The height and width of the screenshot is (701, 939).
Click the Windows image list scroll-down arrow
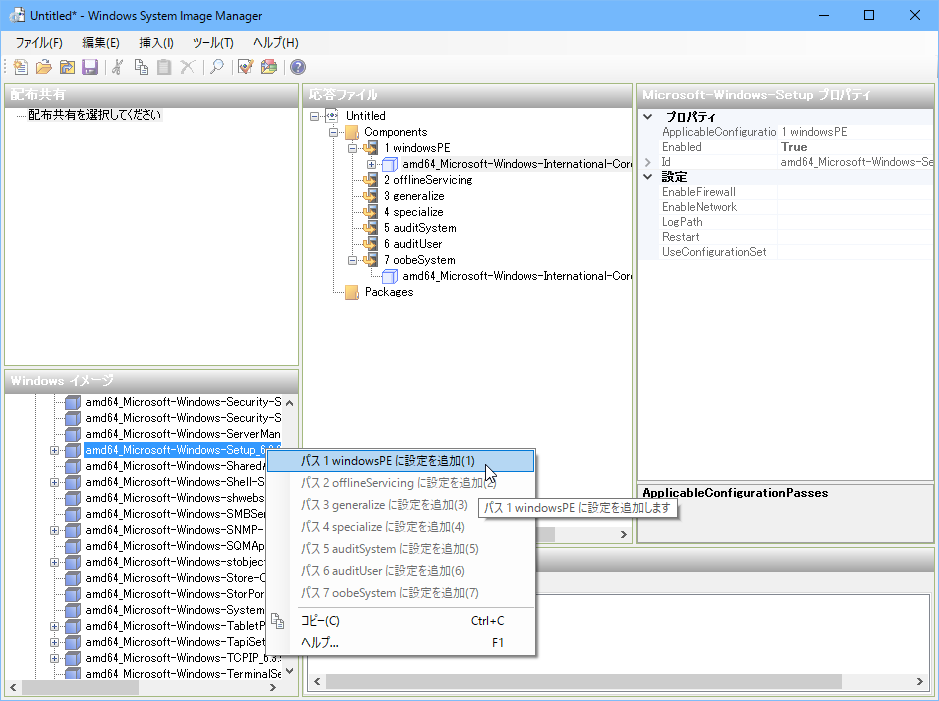tap(290, 671)
